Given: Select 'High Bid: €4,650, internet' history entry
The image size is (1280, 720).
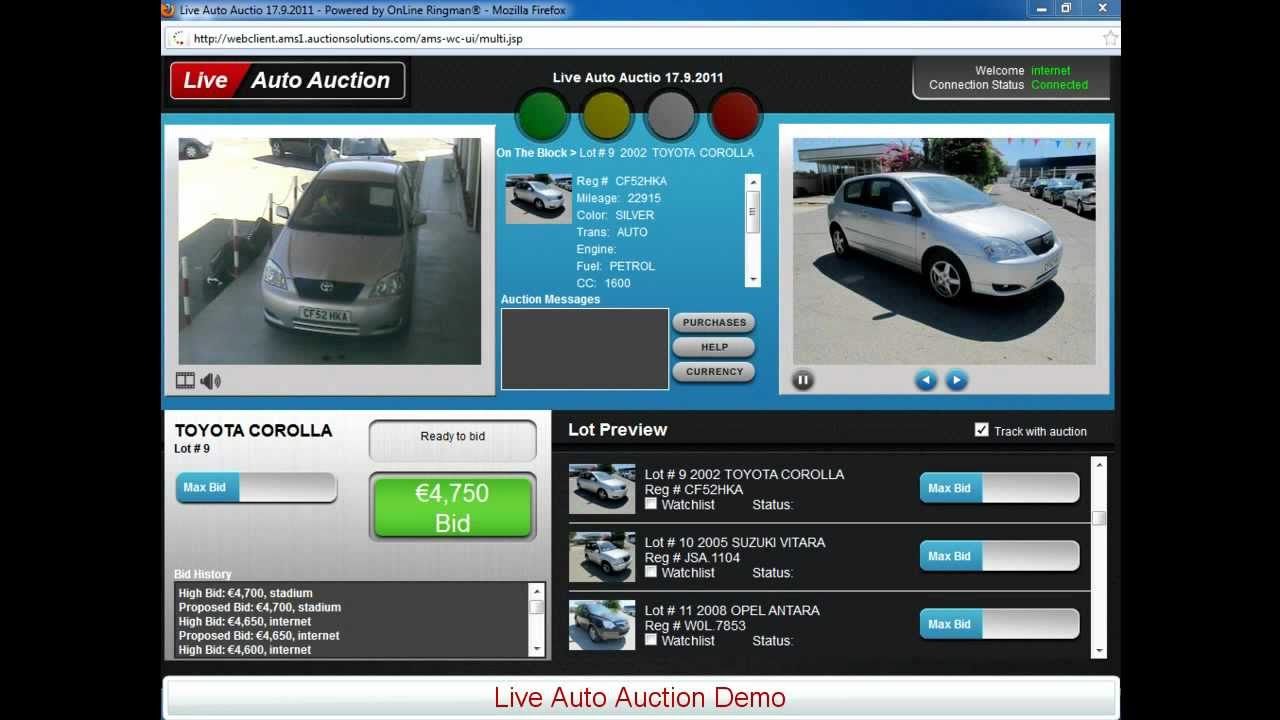Looking at the screenshot, I should (x=245, y=621).
